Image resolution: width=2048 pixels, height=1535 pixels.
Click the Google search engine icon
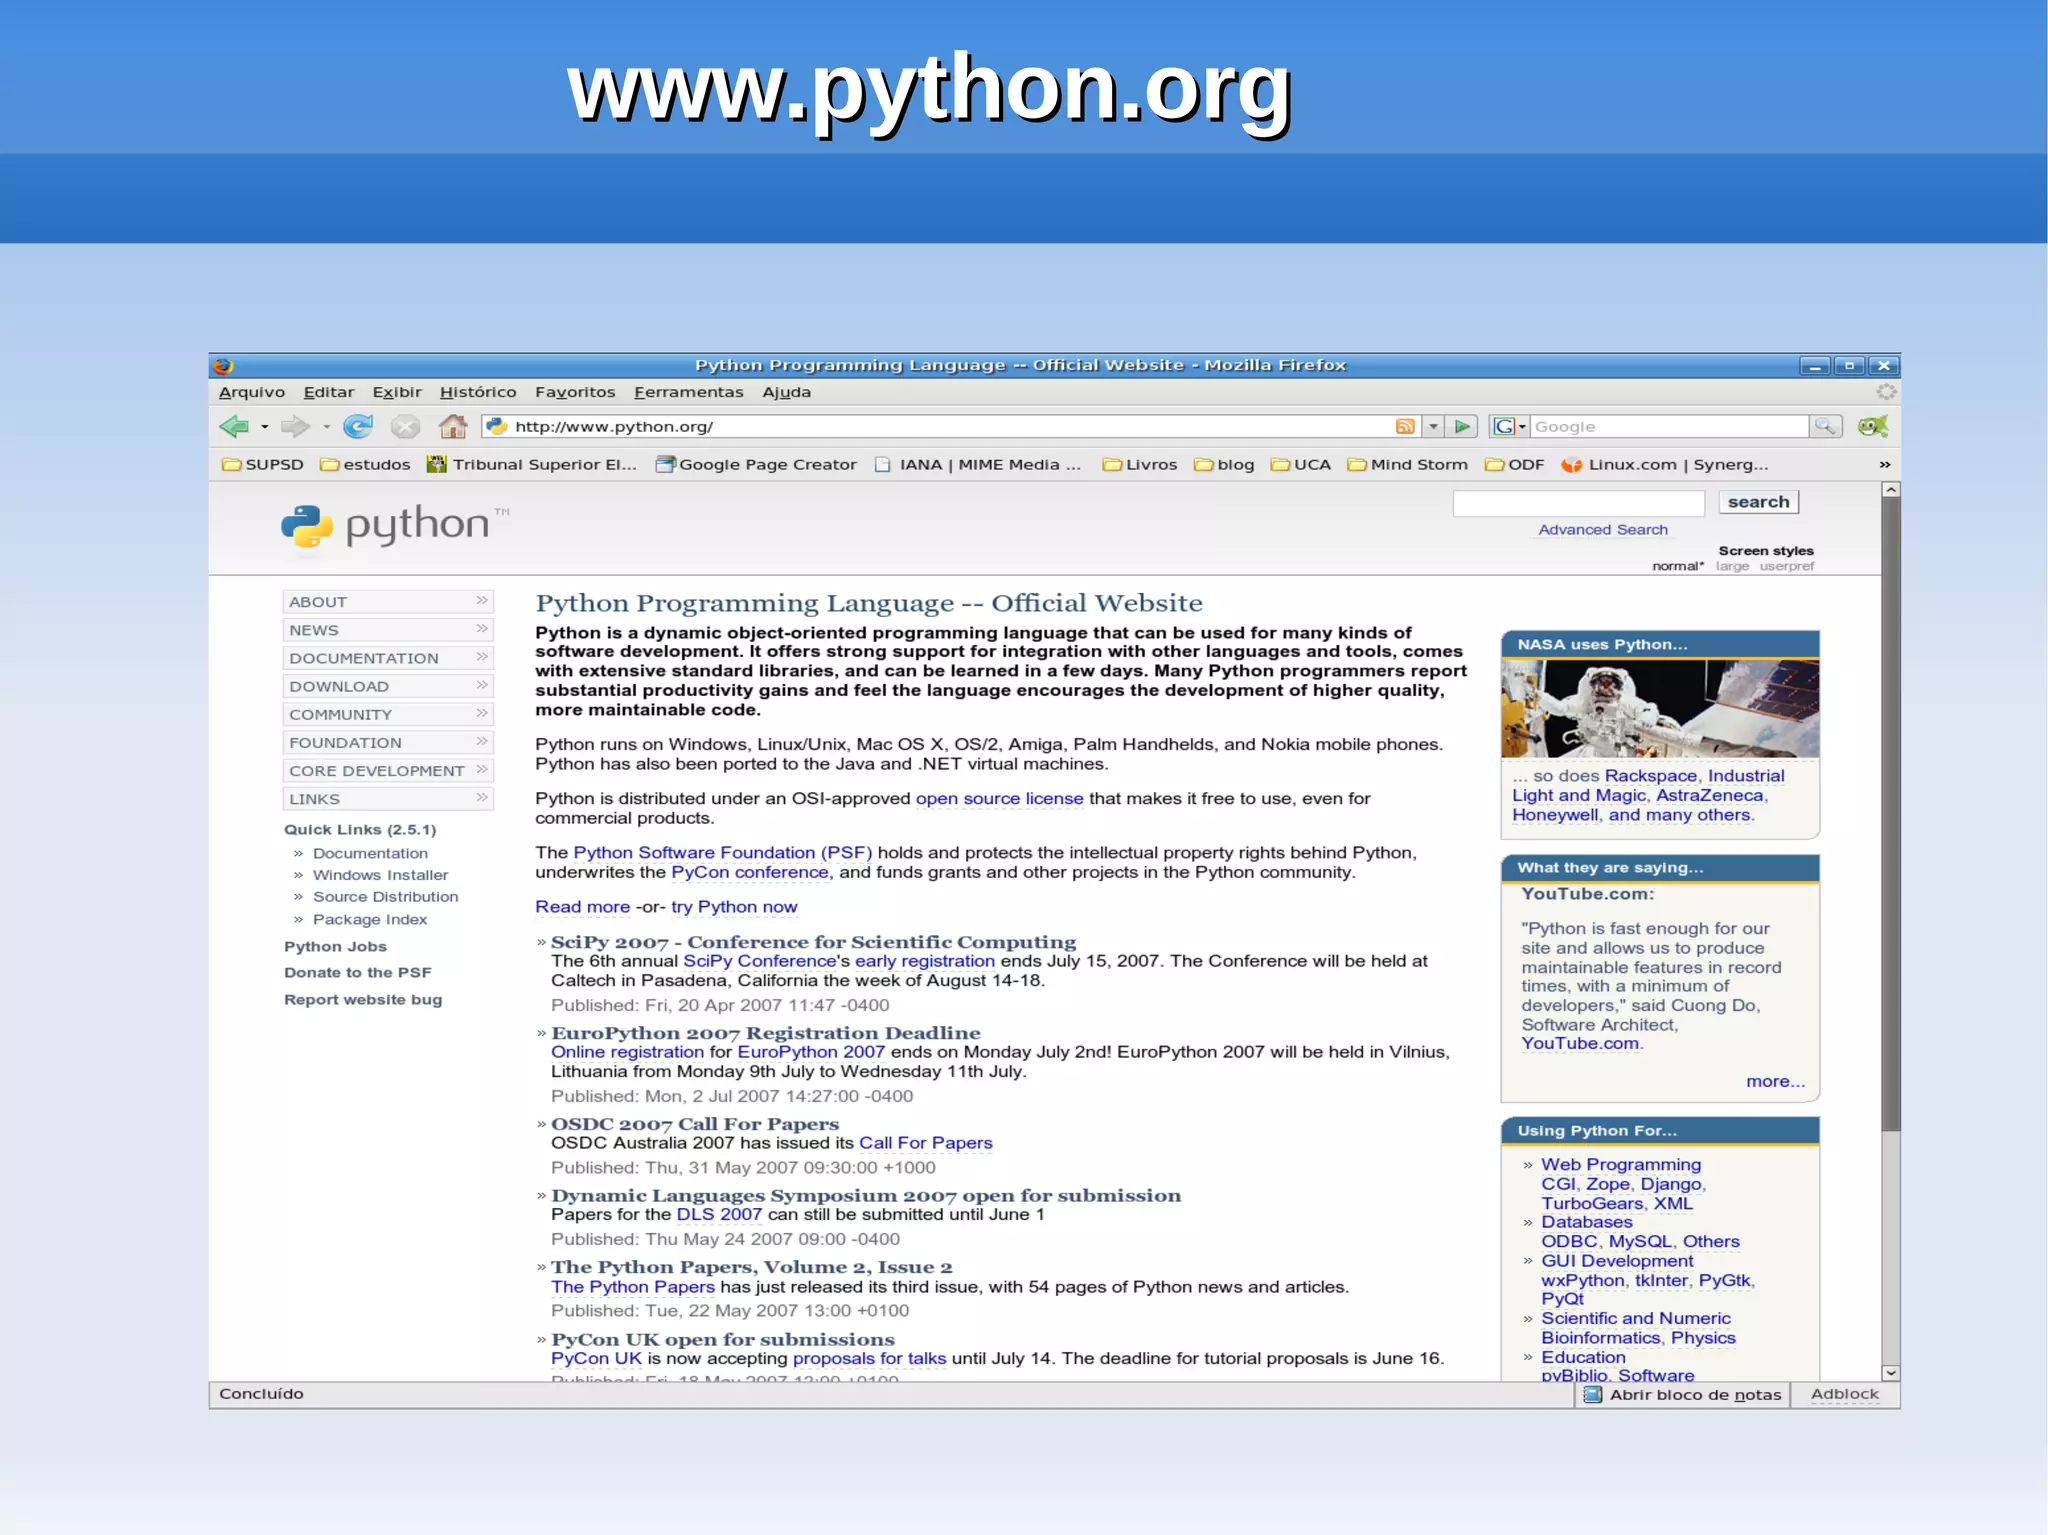[x=1503, y=427]
